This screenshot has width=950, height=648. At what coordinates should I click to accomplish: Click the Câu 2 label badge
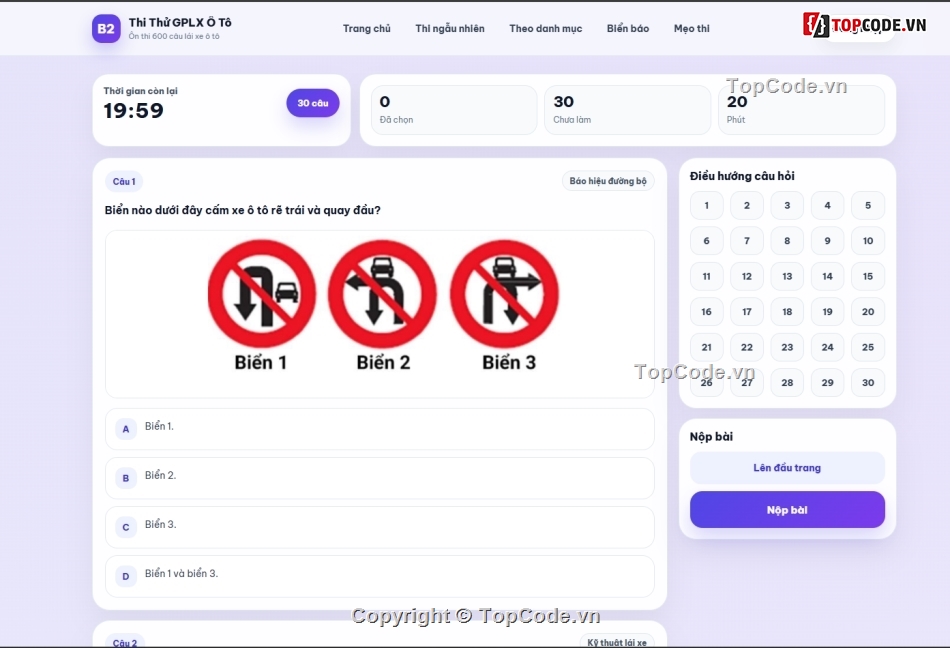click(x=125, y=643)
